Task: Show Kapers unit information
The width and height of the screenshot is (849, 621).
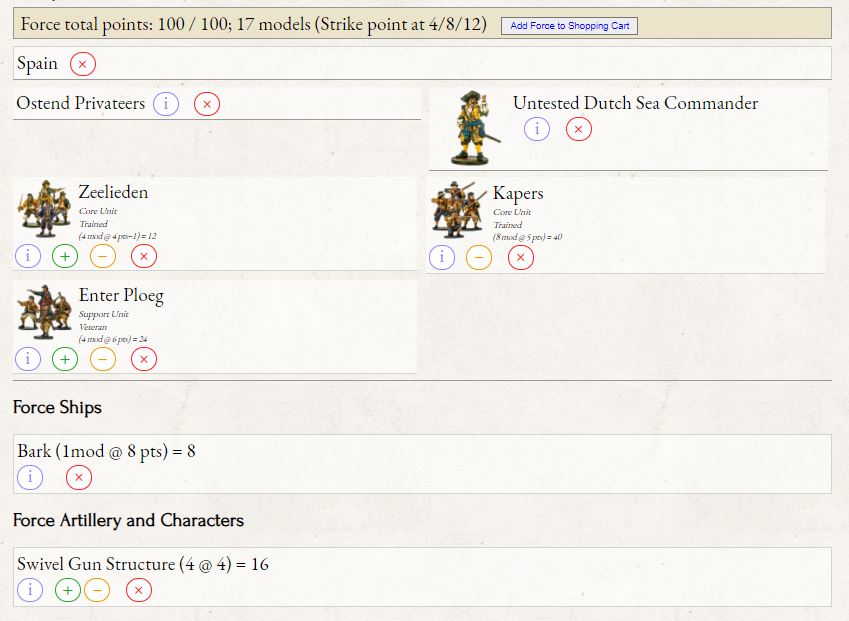Action: (442, 257)
